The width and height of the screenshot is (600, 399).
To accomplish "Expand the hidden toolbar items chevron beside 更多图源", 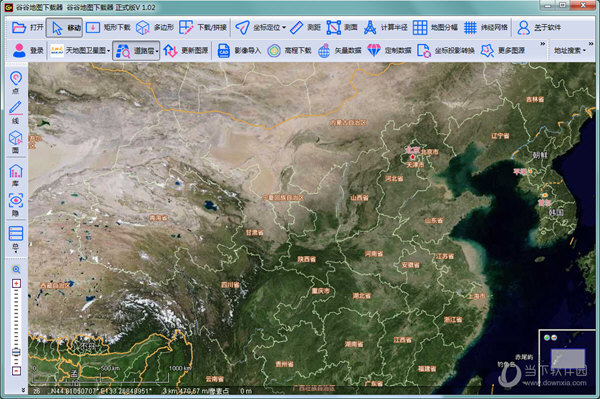I will point(542,44).
